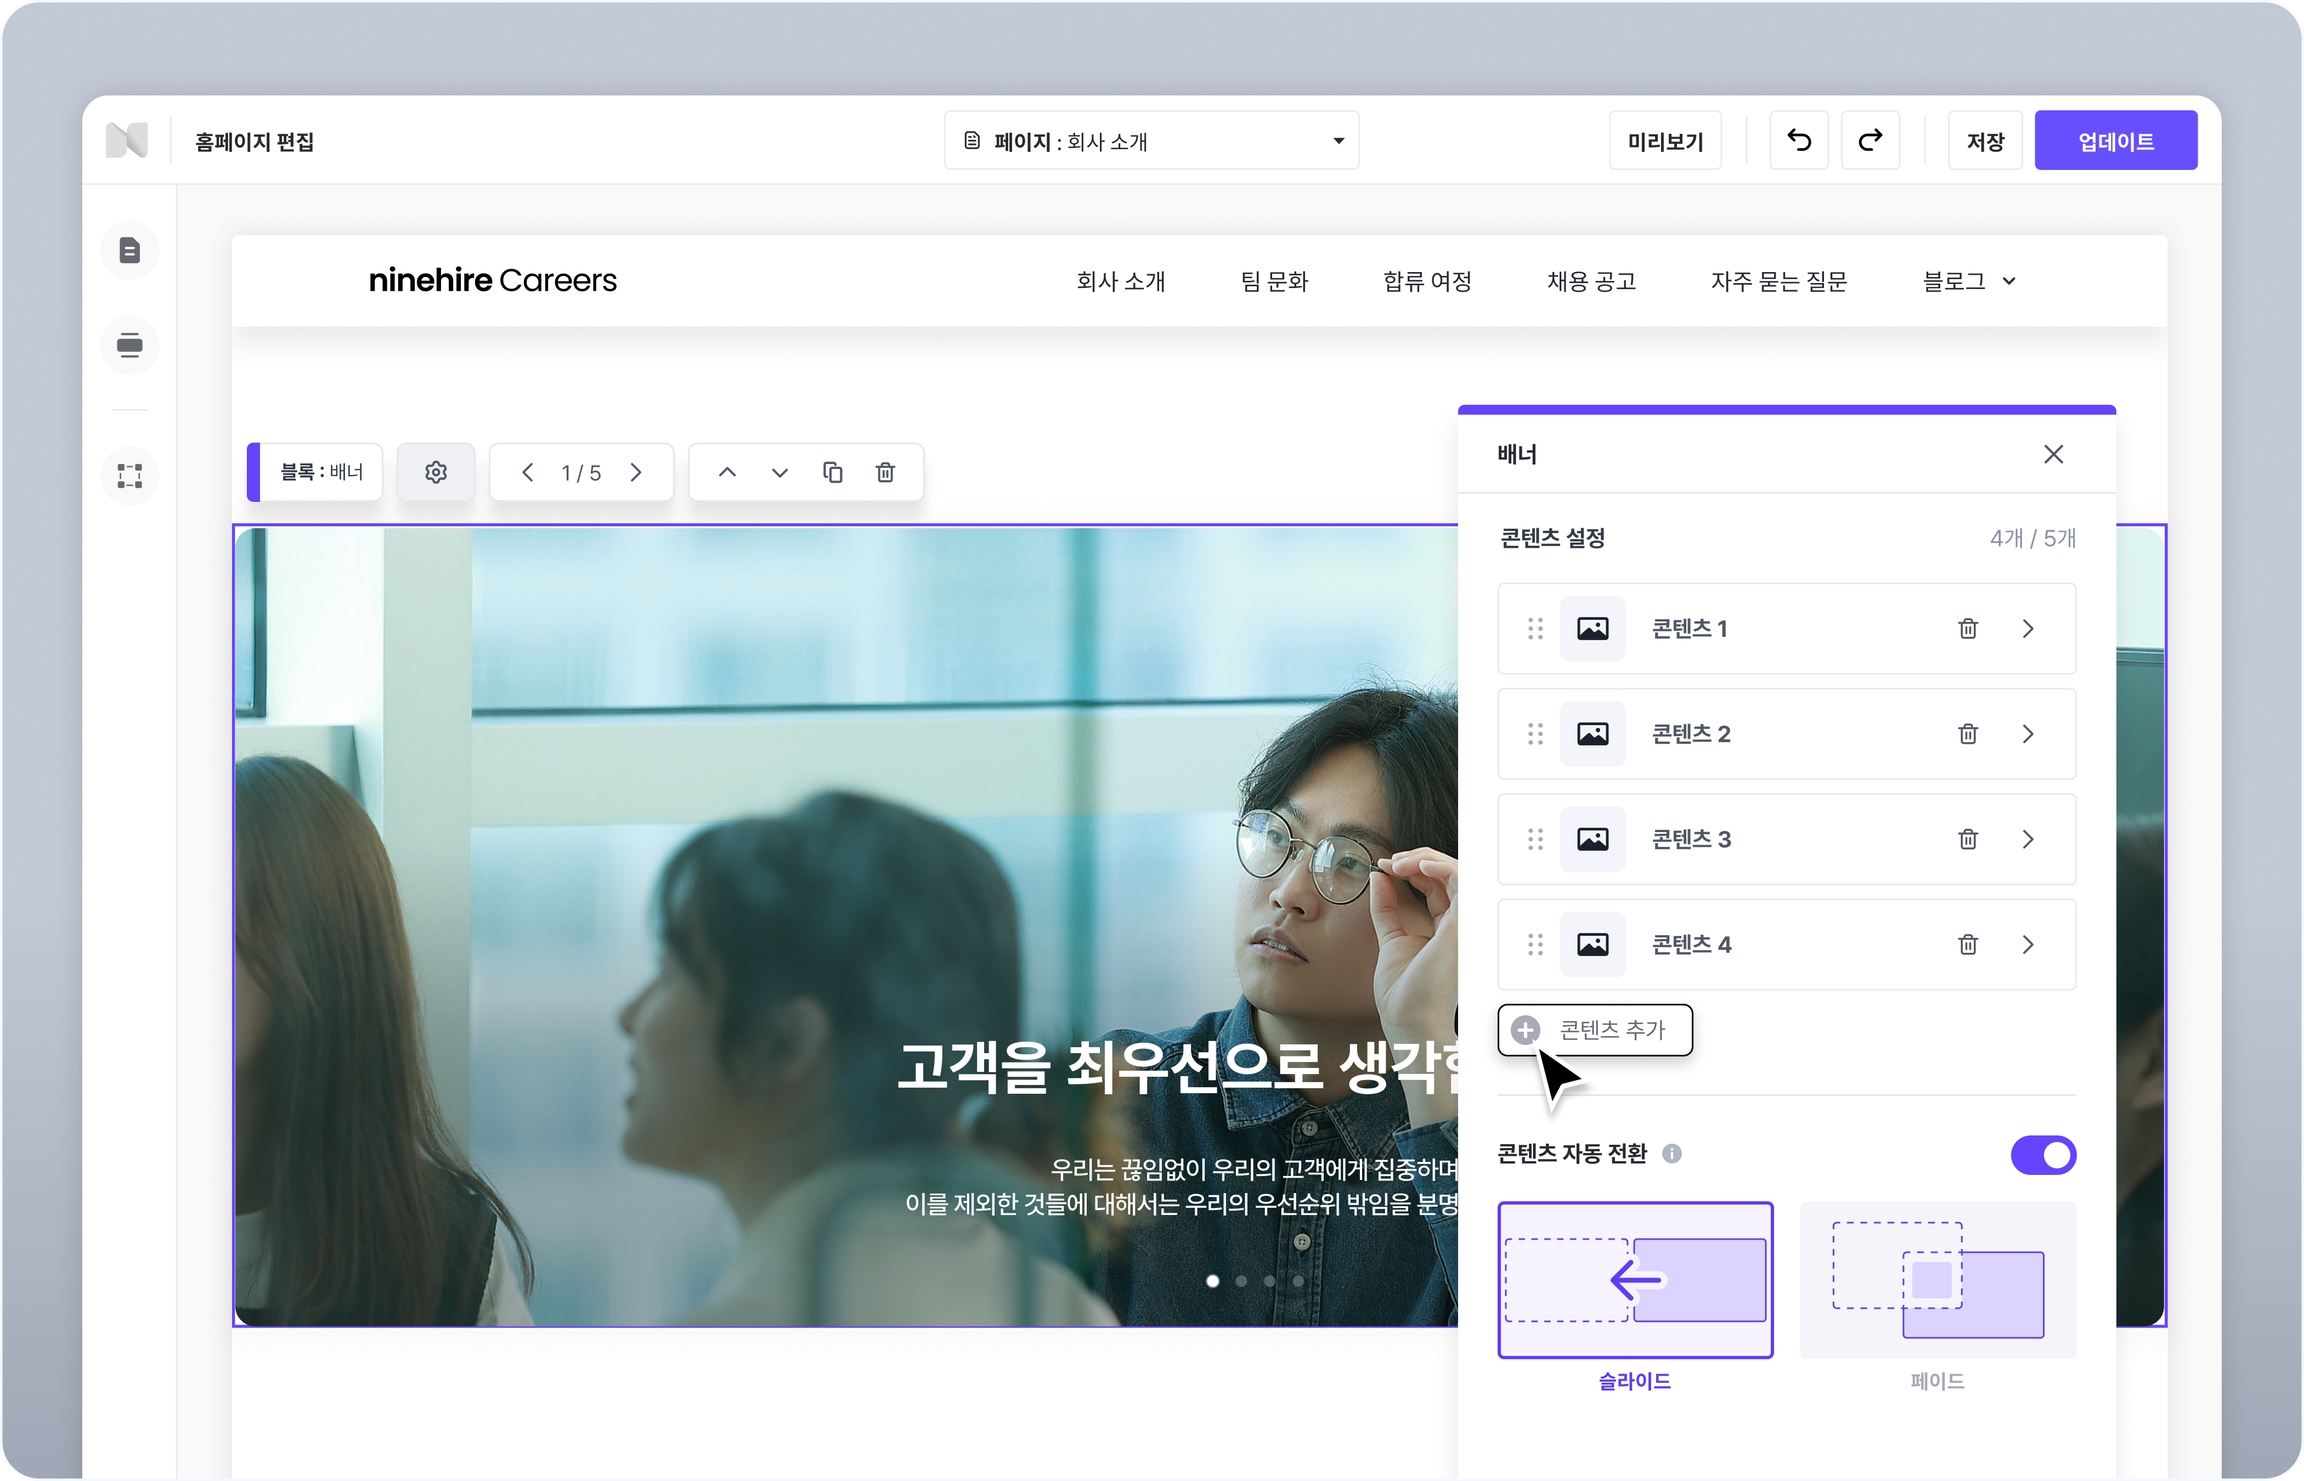
Task: Expand 콘텐츠 1 details chevron
Action: [2027, 629]
